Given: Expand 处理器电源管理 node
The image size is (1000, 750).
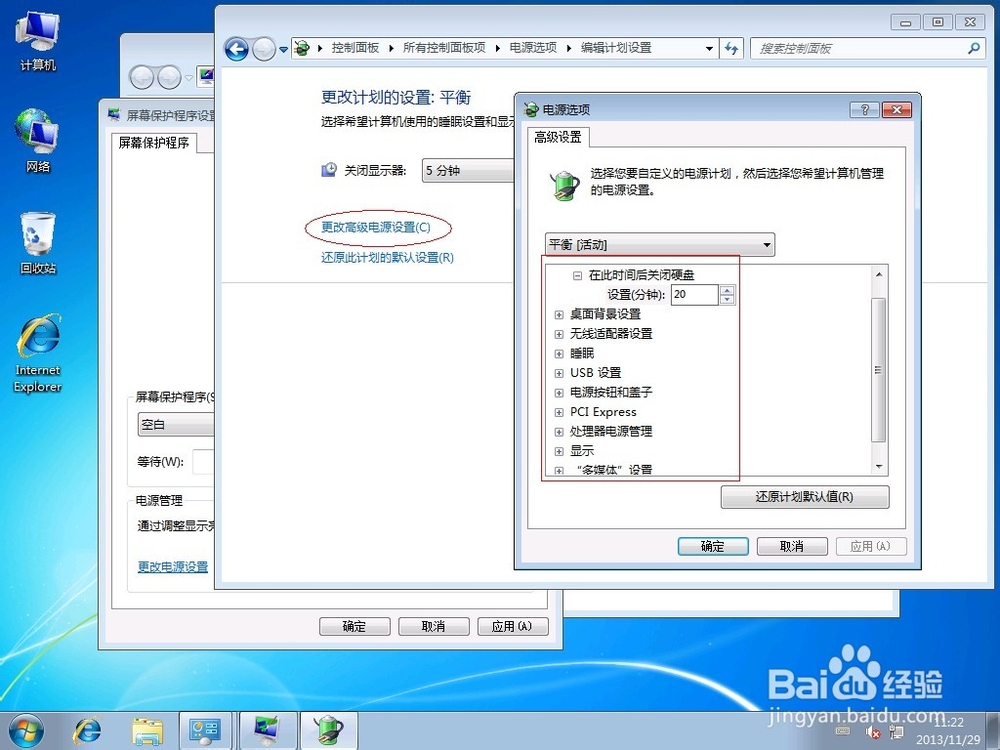Looking at the screenshot, I should (x=559, y=432).
